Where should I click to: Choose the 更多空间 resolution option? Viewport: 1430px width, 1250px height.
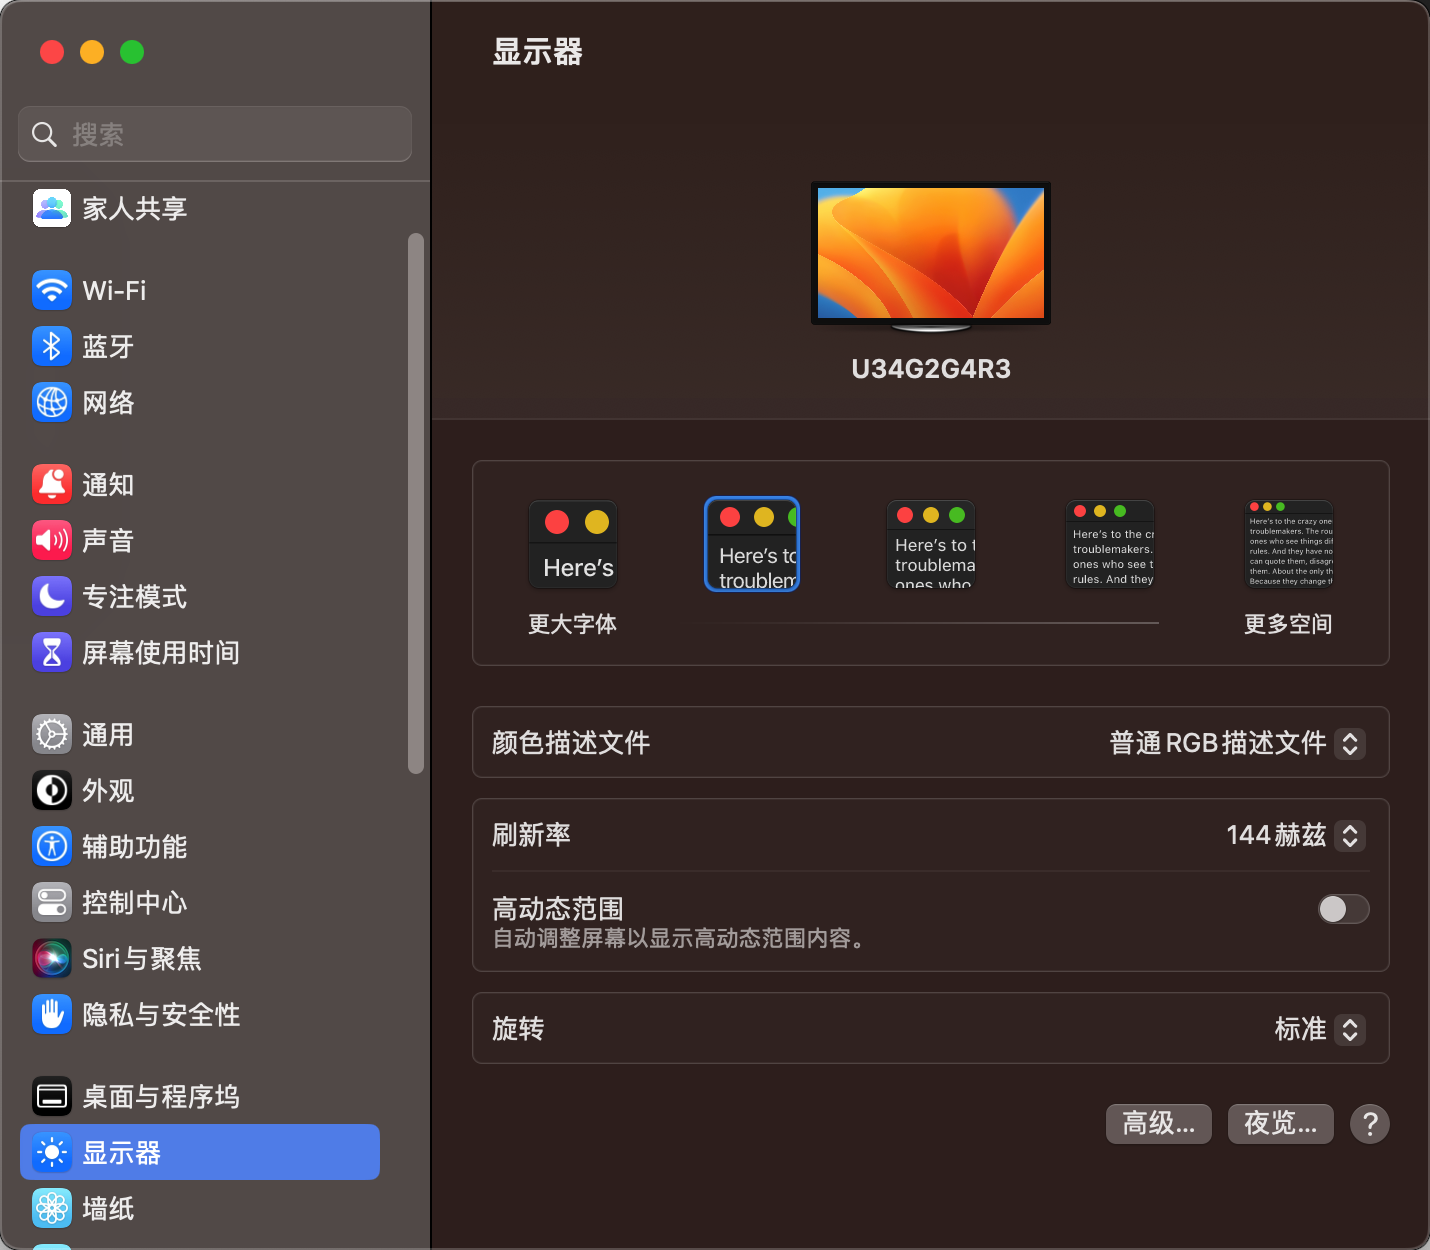(x=1289, y=545)
